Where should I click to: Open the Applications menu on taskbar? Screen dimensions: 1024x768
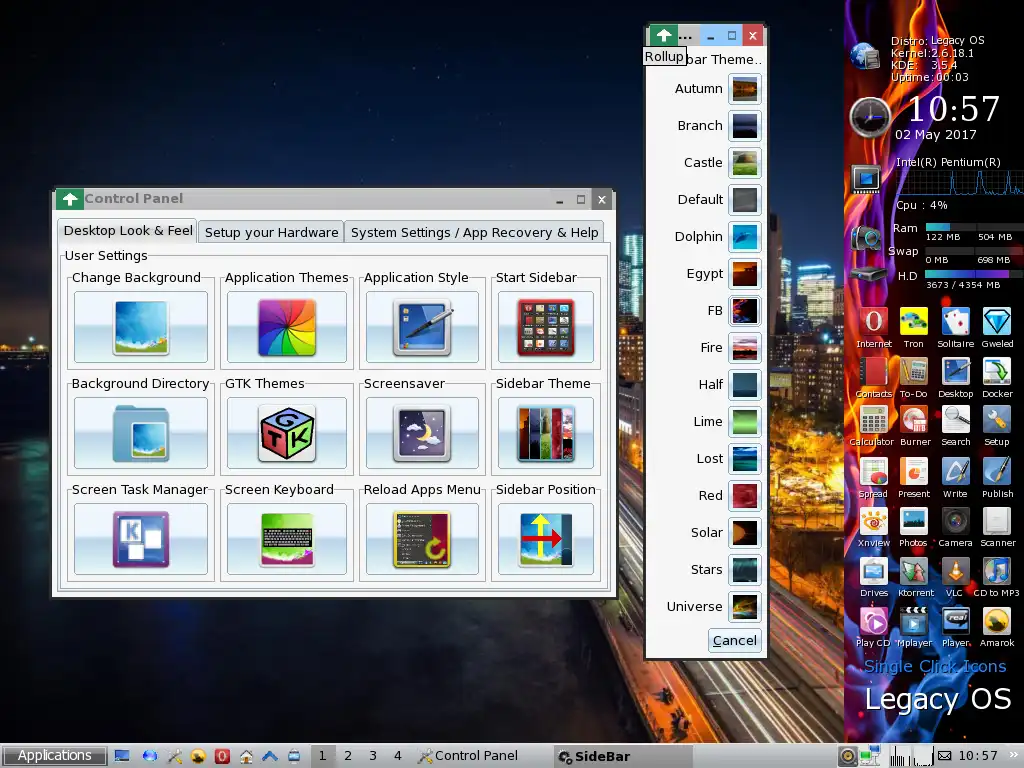pyautogui.click(x=54, y=756)
